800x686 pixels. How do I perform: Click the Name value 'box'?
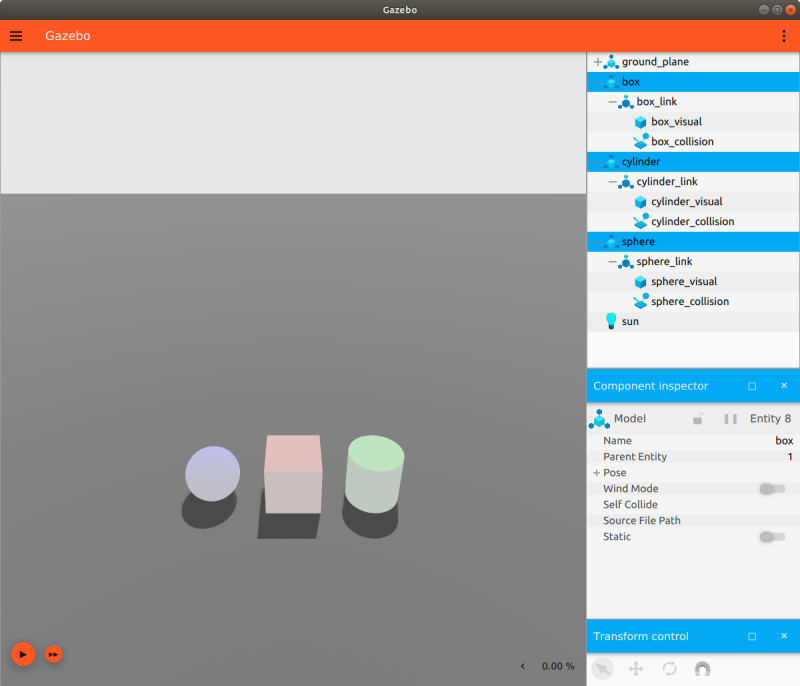coord(784,441)
